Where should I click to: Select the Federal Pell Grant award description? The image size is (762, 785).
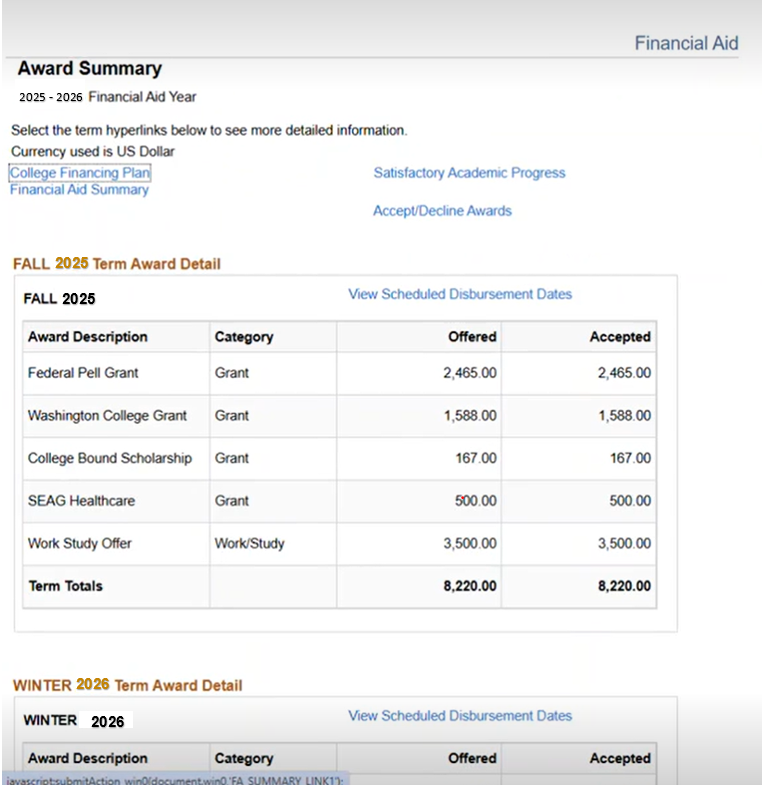tap(83, 373)
